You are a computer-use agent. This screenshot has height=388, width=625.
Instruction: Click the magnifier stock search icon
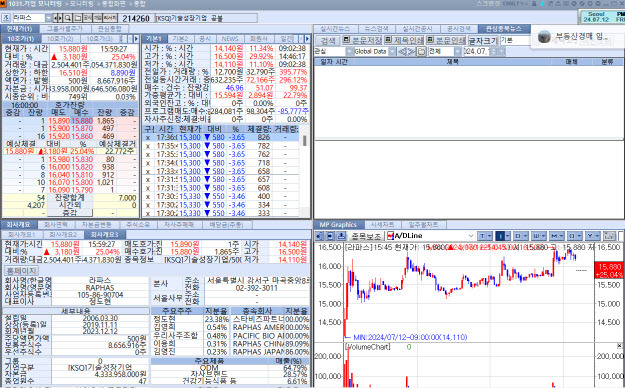click(68, 18)
